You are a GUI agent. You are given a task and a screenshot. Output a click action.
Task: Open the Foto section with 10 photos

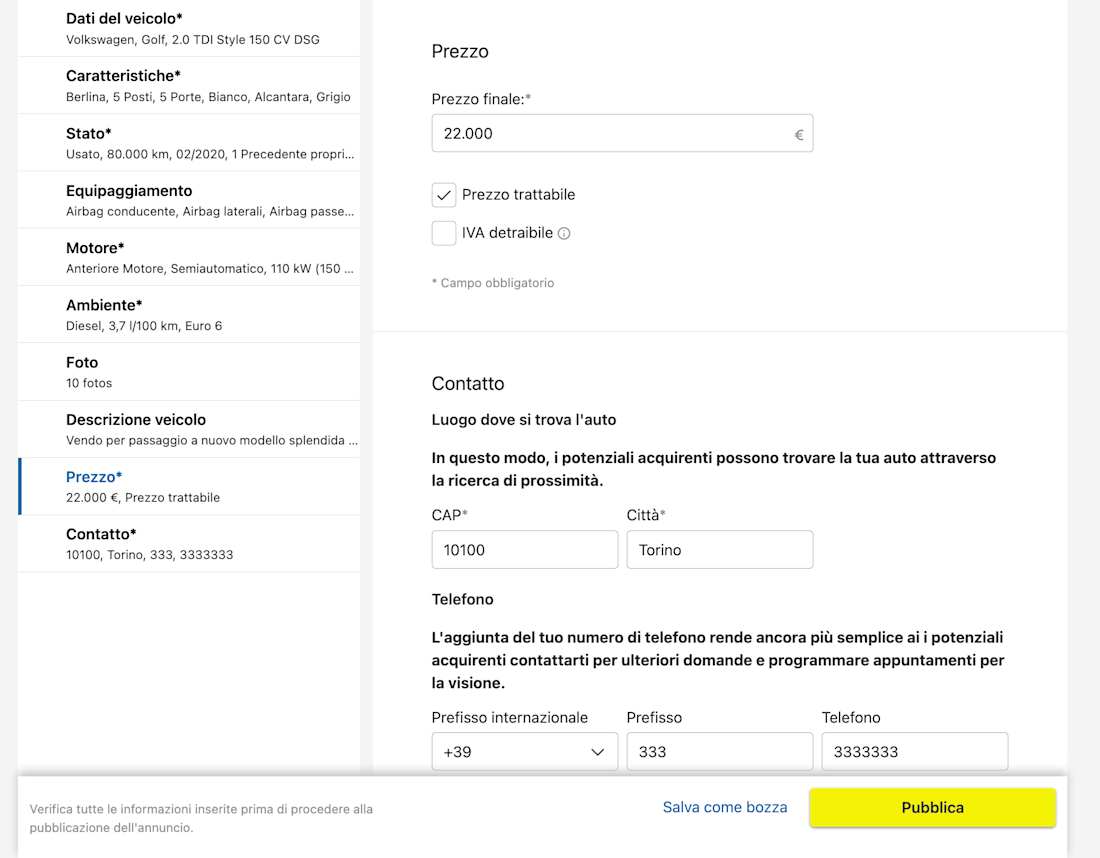point(189,372)
